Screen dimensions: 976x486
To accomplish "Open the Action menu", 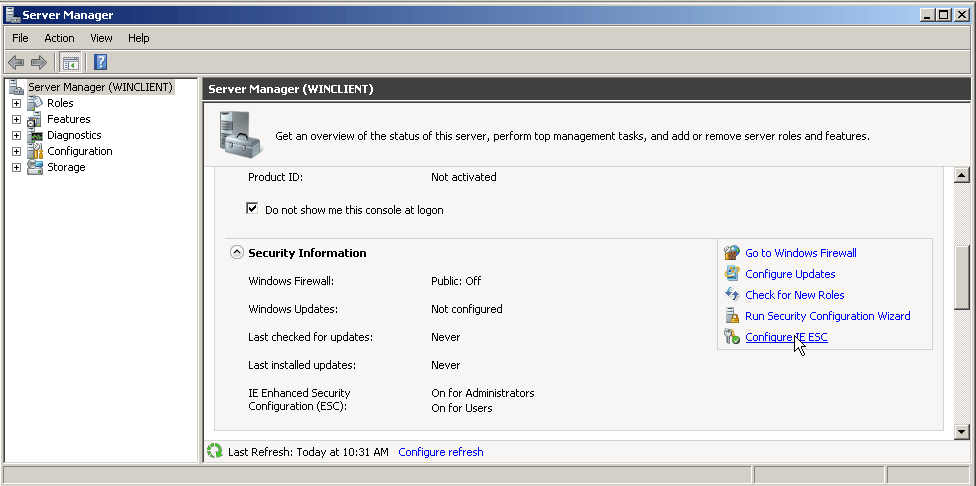I will coord(59,38).
